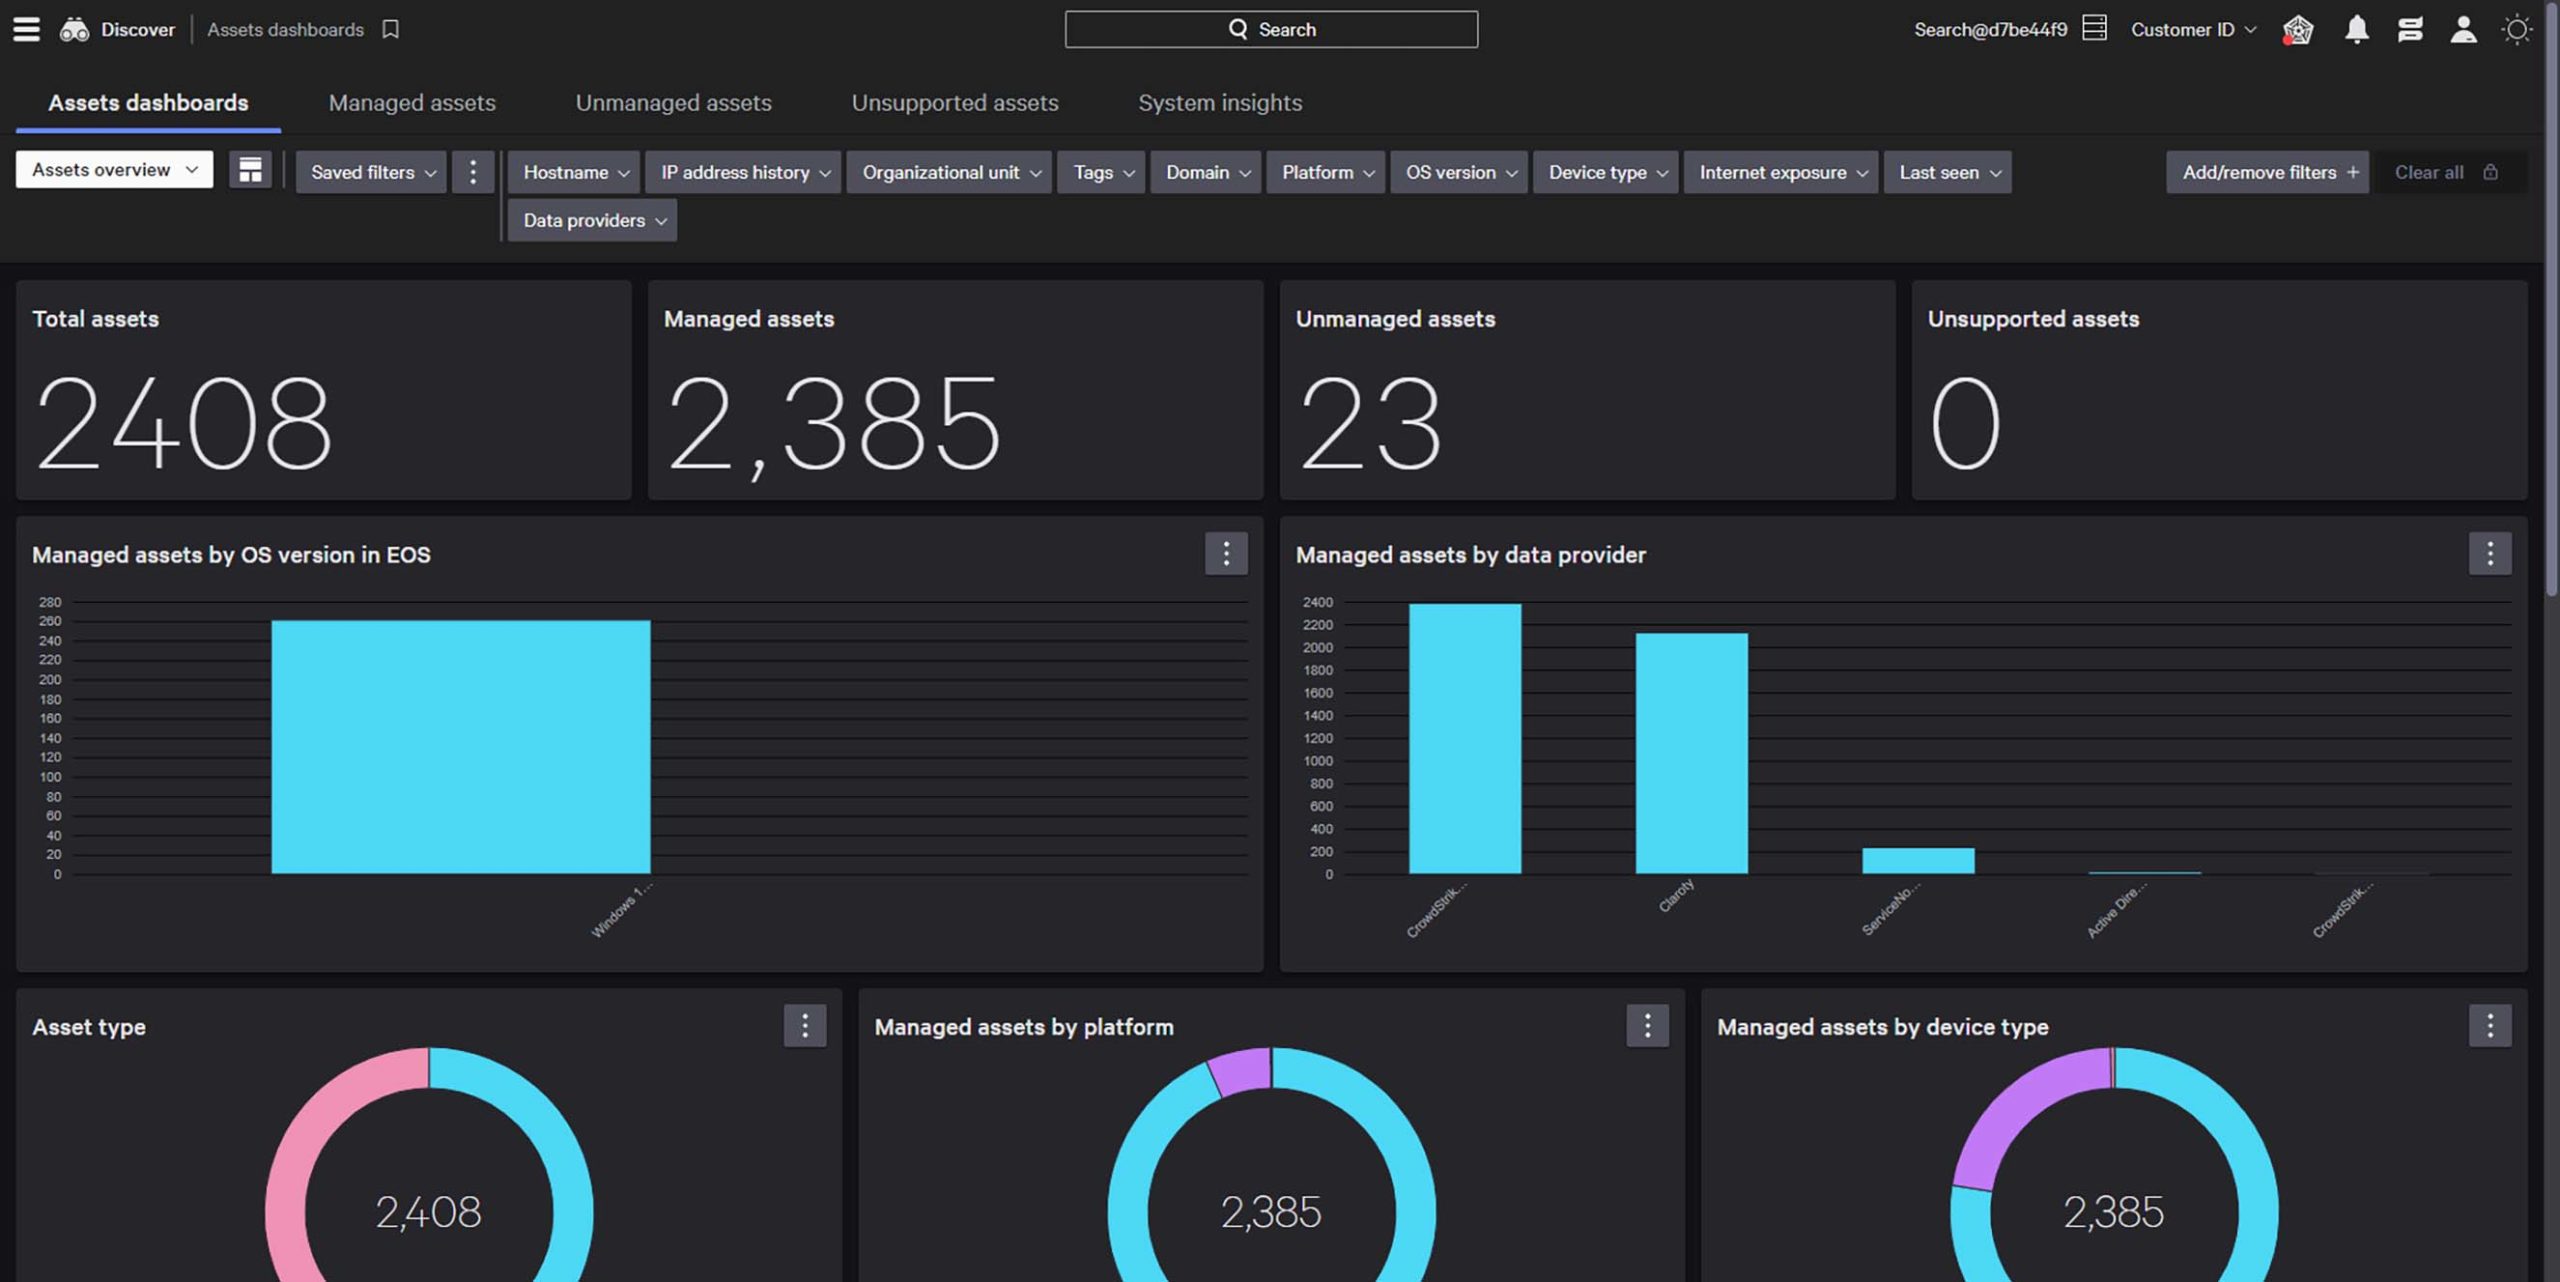The height and width of the screenshot is (1282, 2560).
Task: Bookmark the Assets dashboards page
Action: (x=391, y=29)
